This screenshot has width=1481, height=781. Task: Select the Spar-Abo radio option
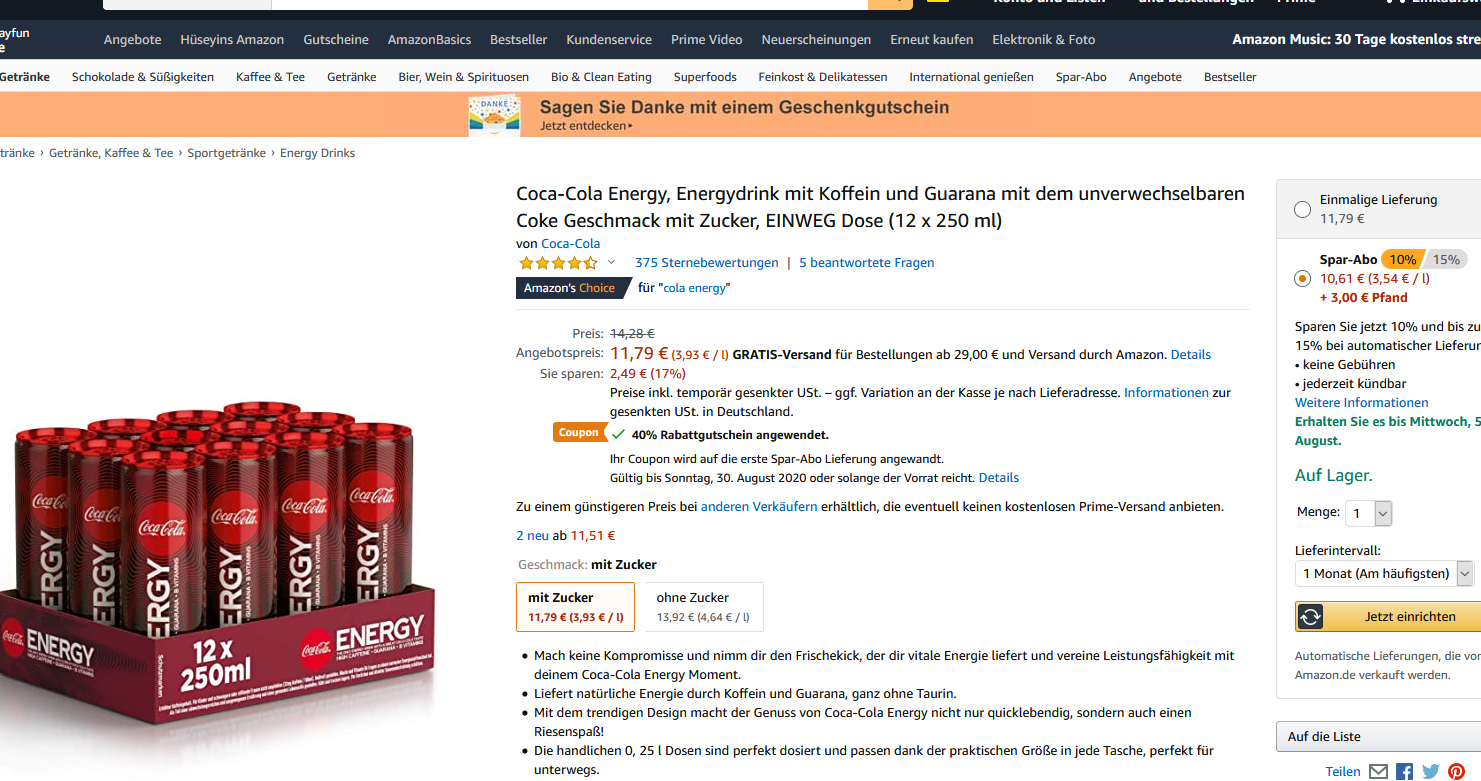1302,278
